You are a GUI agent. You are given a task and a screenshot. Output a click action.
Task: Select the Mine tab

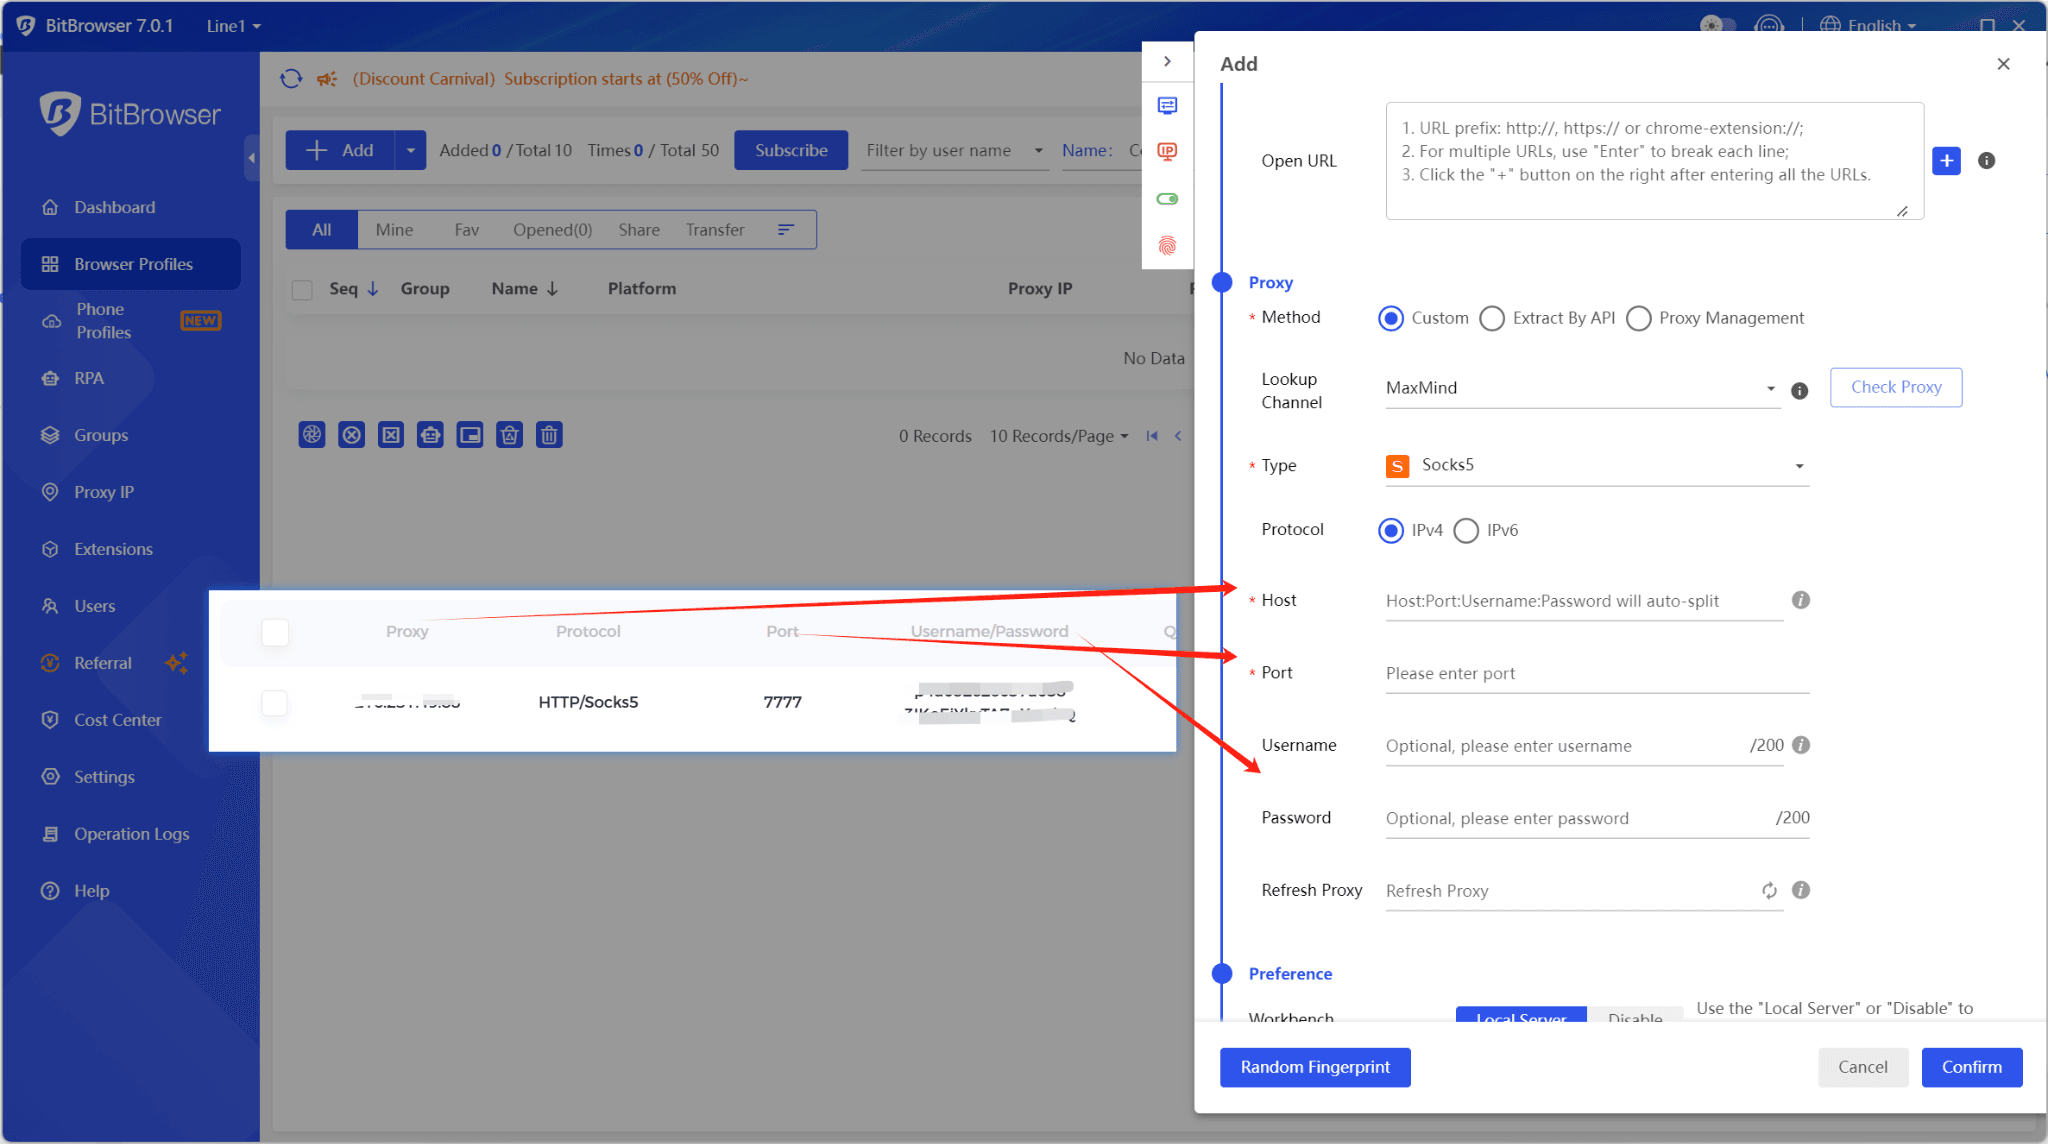click(x=394, y=230)
